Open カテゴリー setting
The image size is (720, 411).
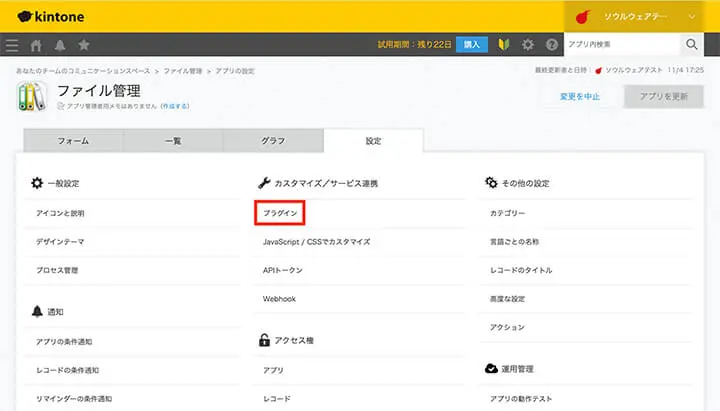(x=507, y=213)
